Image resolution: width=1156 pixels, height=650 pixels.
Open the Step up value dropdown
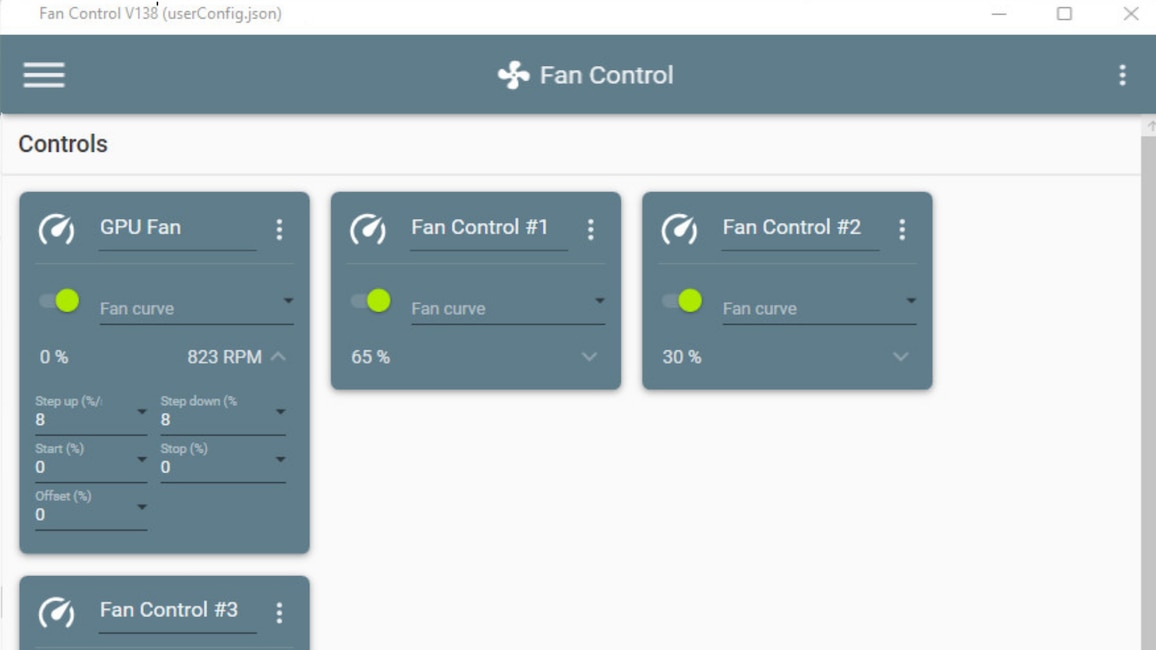(x=142, y=412)
